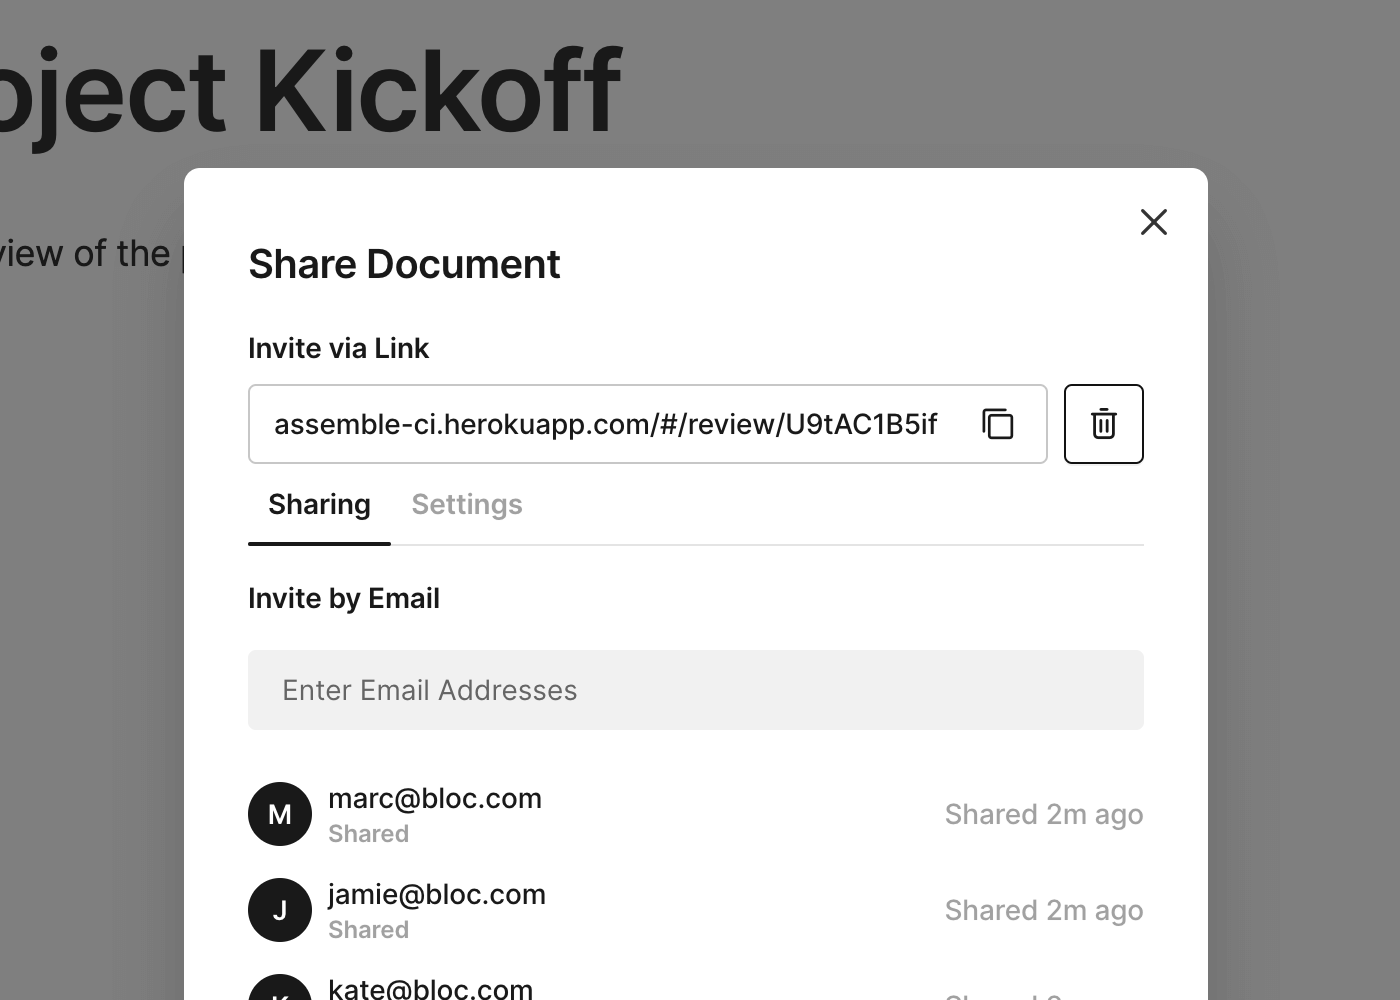1400x1000 pixels.
Task: Click the Shared status under marc@bloc.com
Action: coord(368,834)
